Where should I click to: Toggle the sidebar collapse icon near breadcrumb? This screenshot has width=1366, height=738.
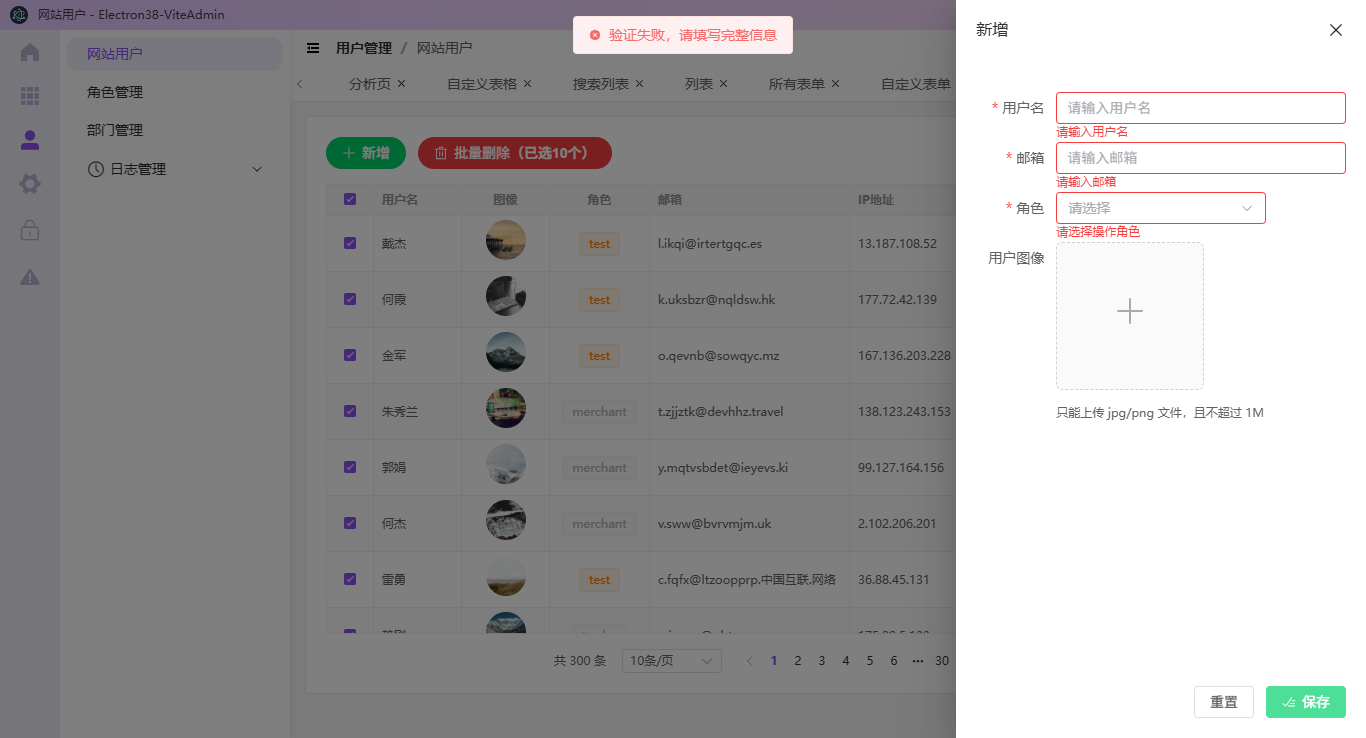(x=313, y=47)
